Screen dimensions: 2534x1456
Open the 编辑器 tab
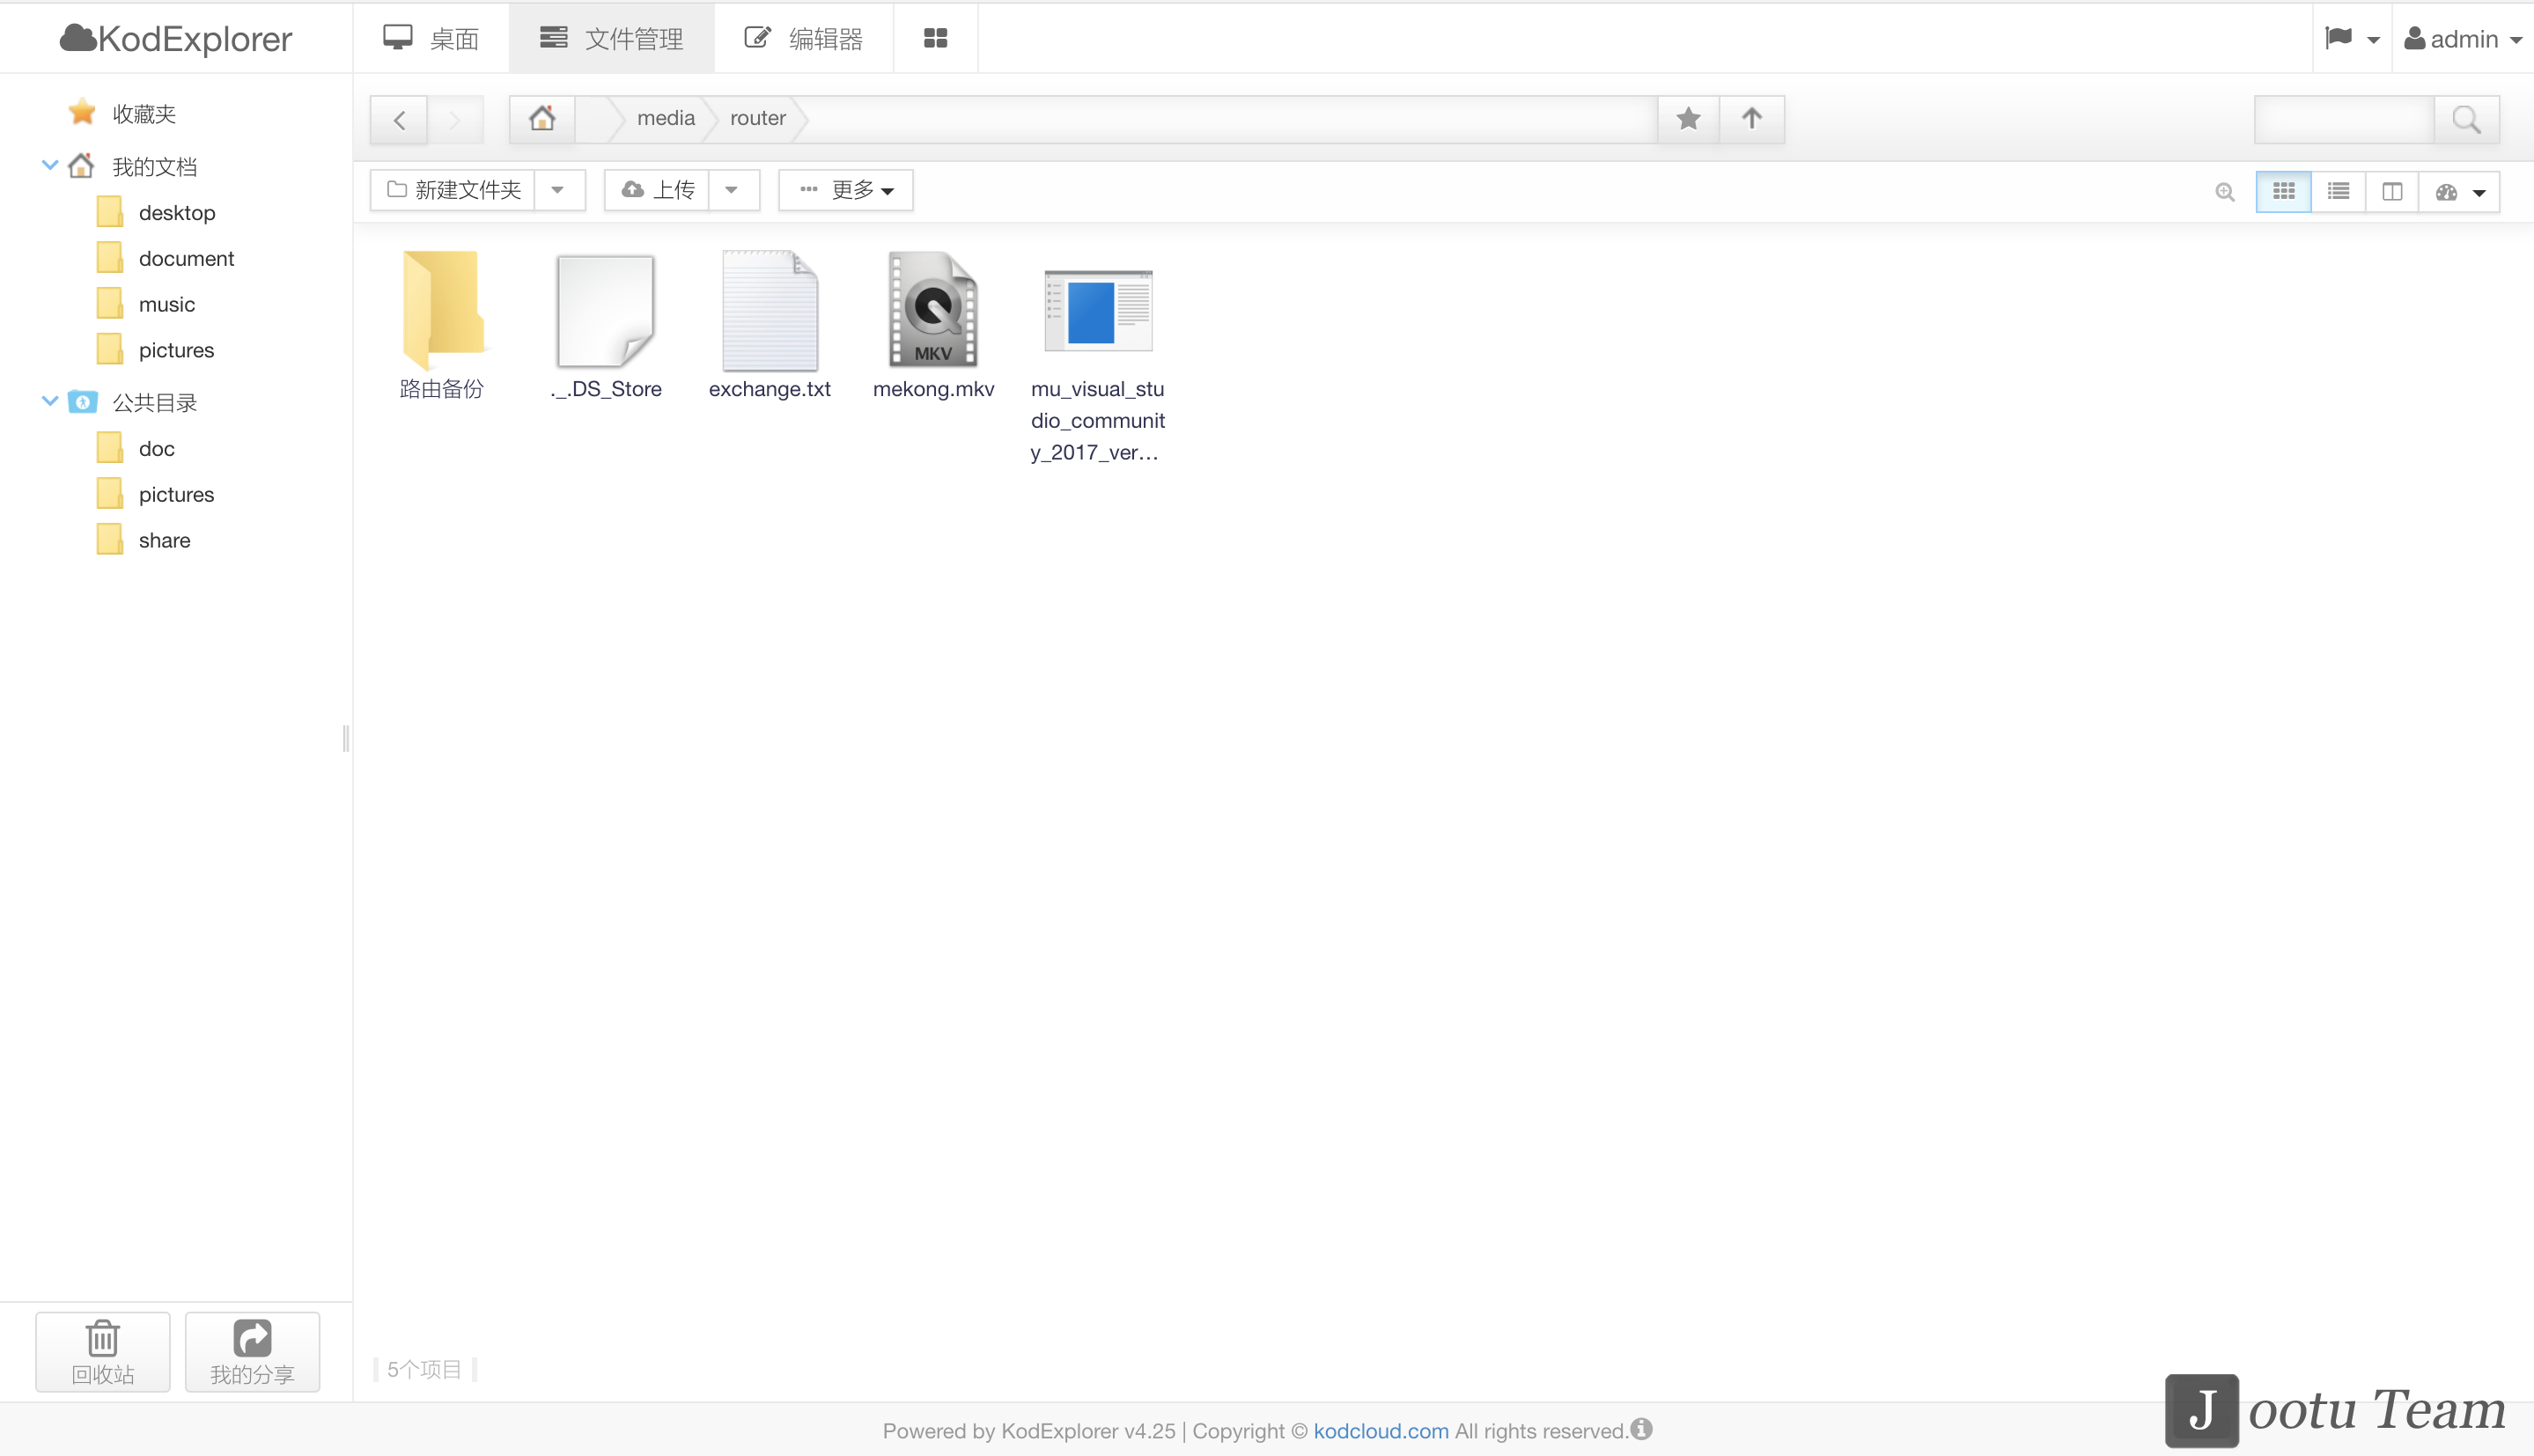pyautogui.click(x=804, y=39)
